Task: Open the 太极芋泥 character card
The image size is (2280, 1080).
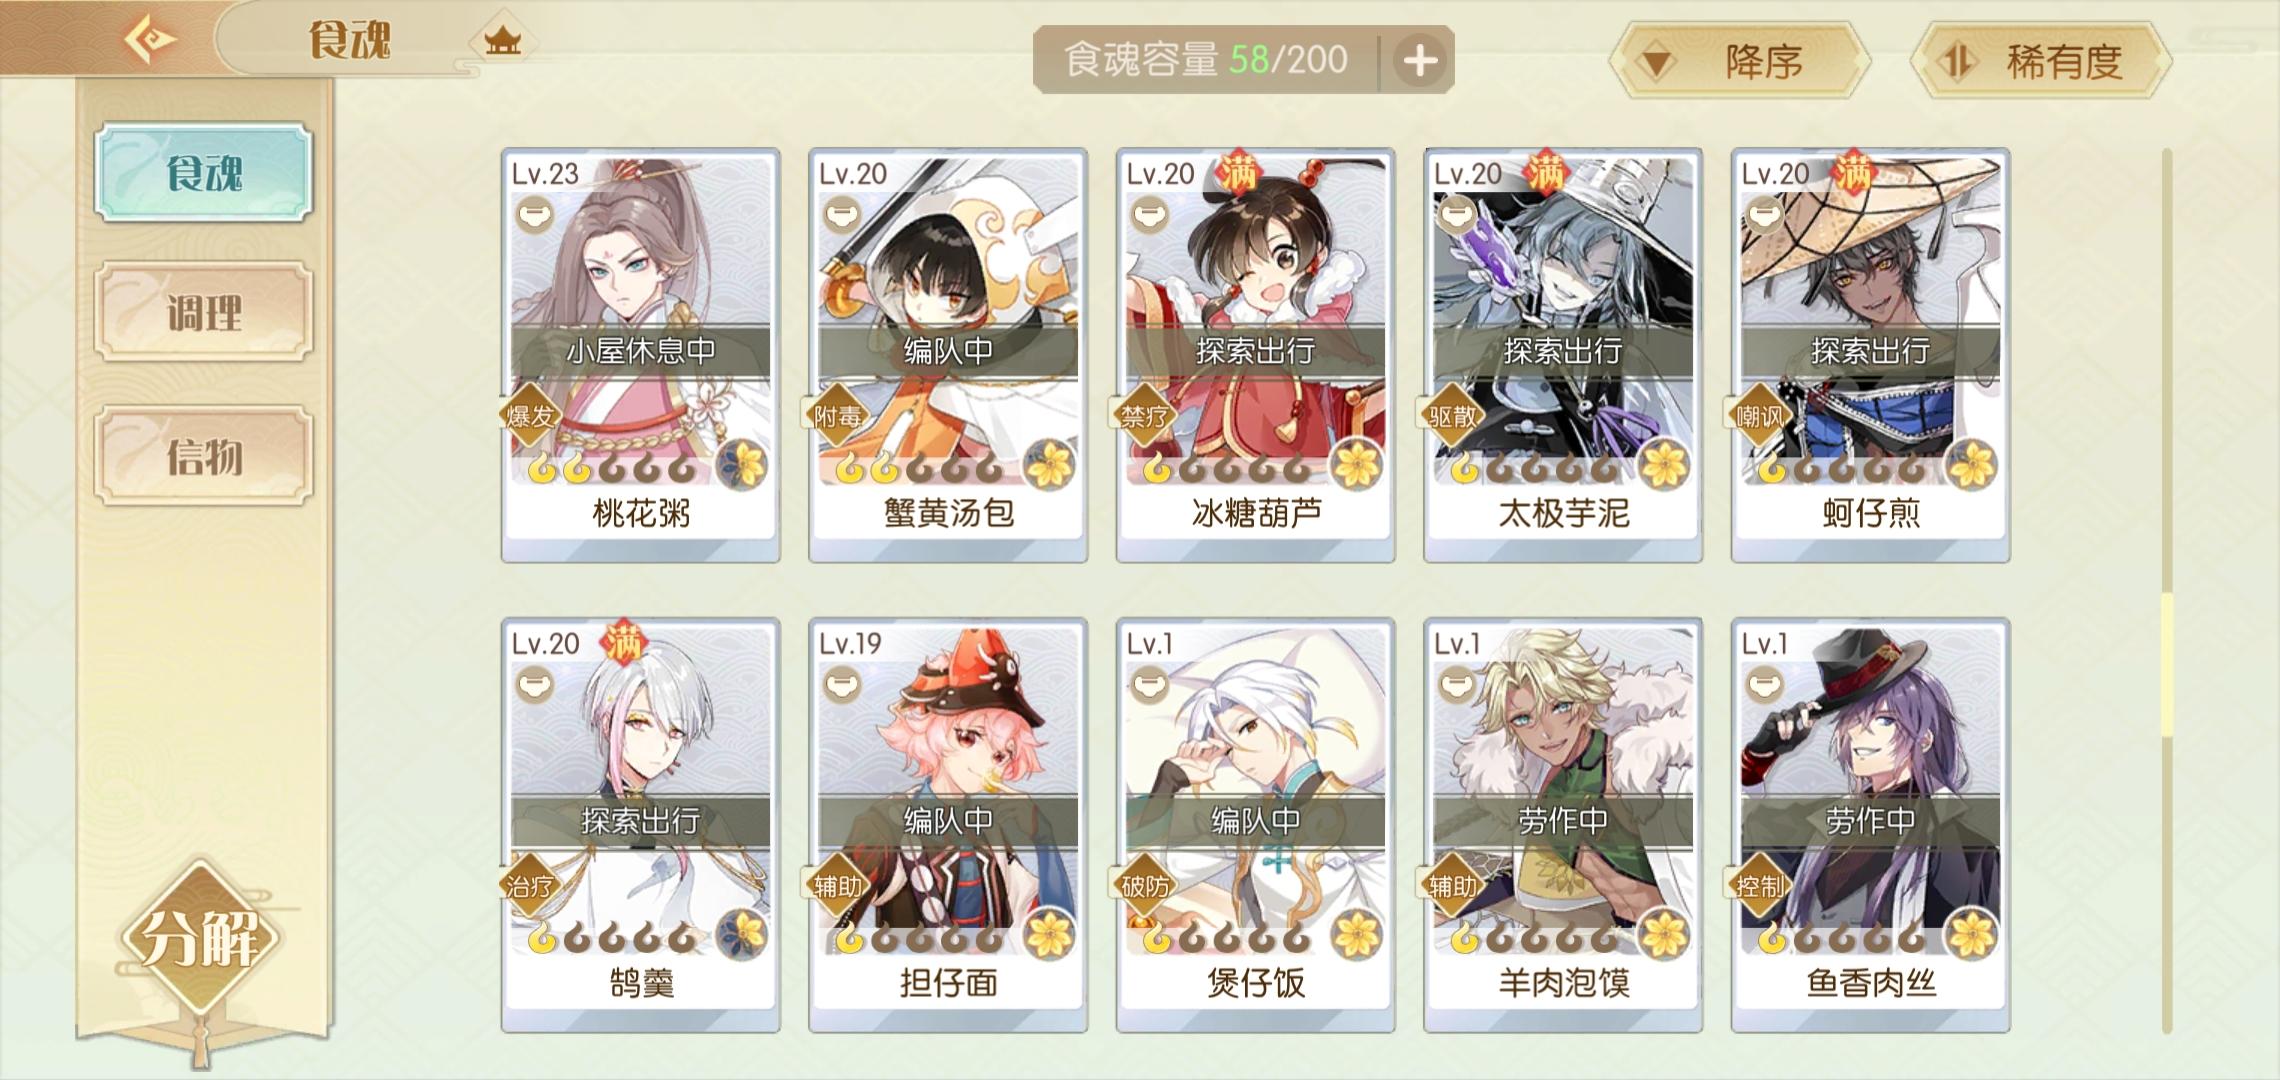Action: (x=1563, y=355)
